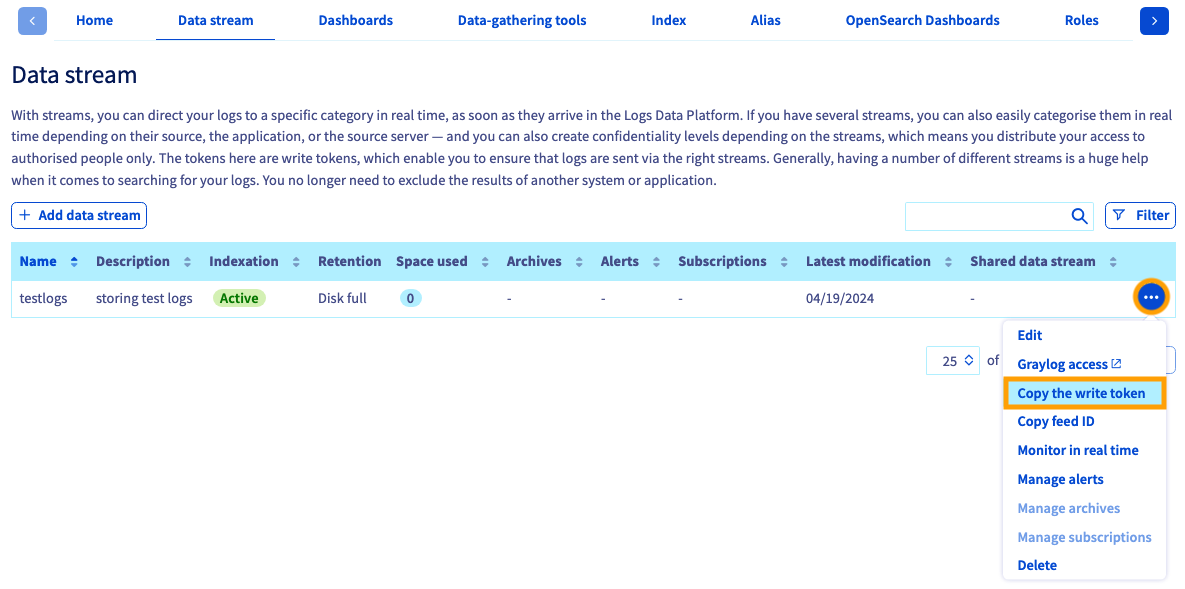
Task: Select Delete from the actions menu
Action: 1037,566
